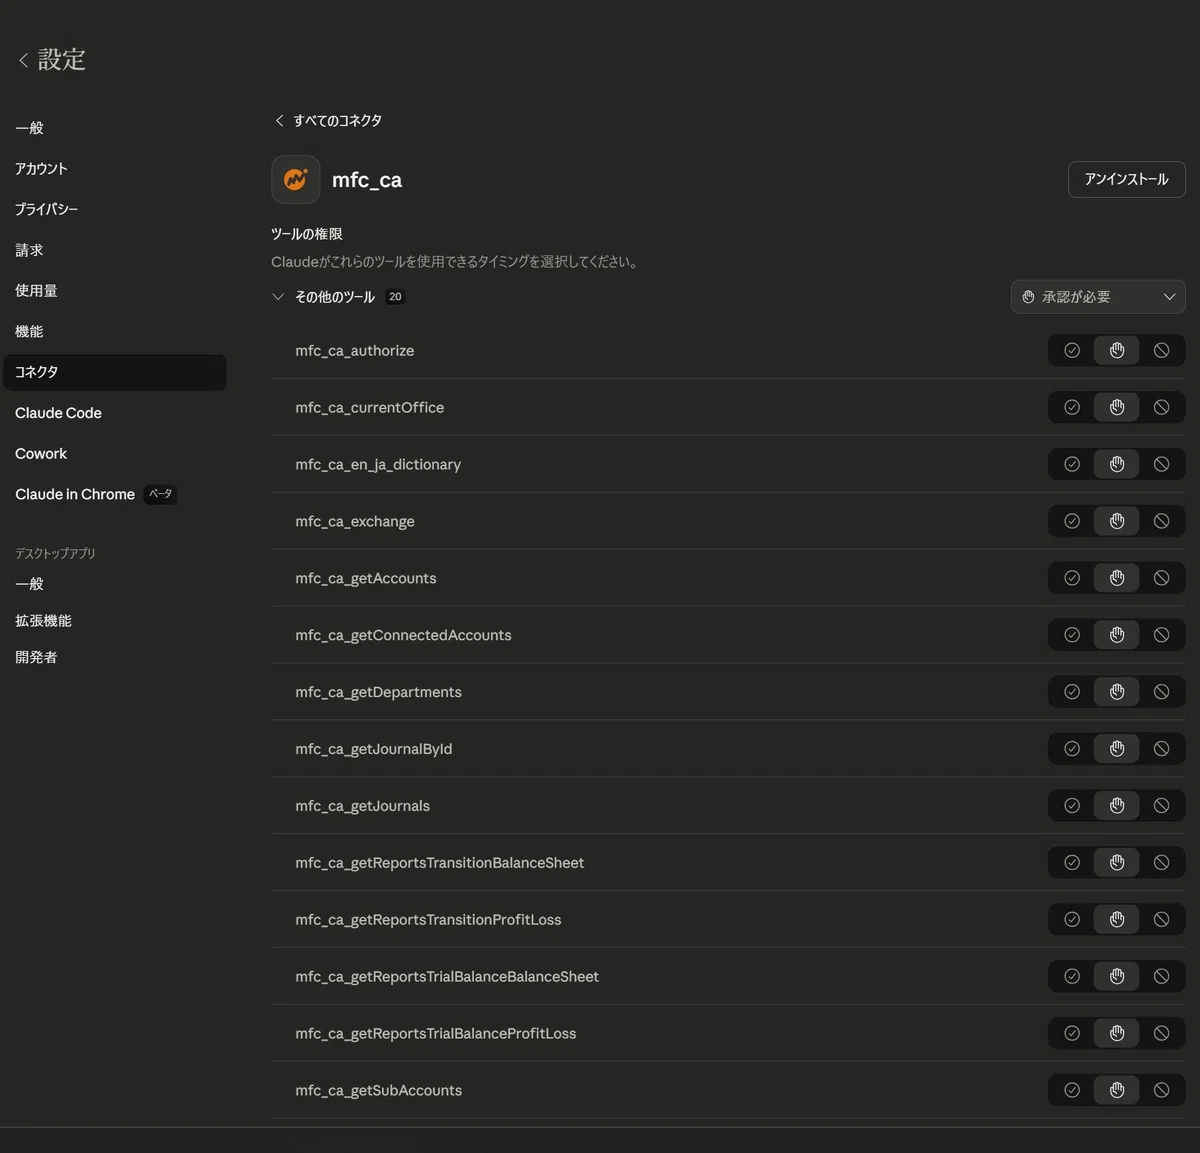Select hand (approval) option for mfc_ca_getSubAccounts
This screenshot has width=1200, height=1153.
[x=1117, y=1091]
